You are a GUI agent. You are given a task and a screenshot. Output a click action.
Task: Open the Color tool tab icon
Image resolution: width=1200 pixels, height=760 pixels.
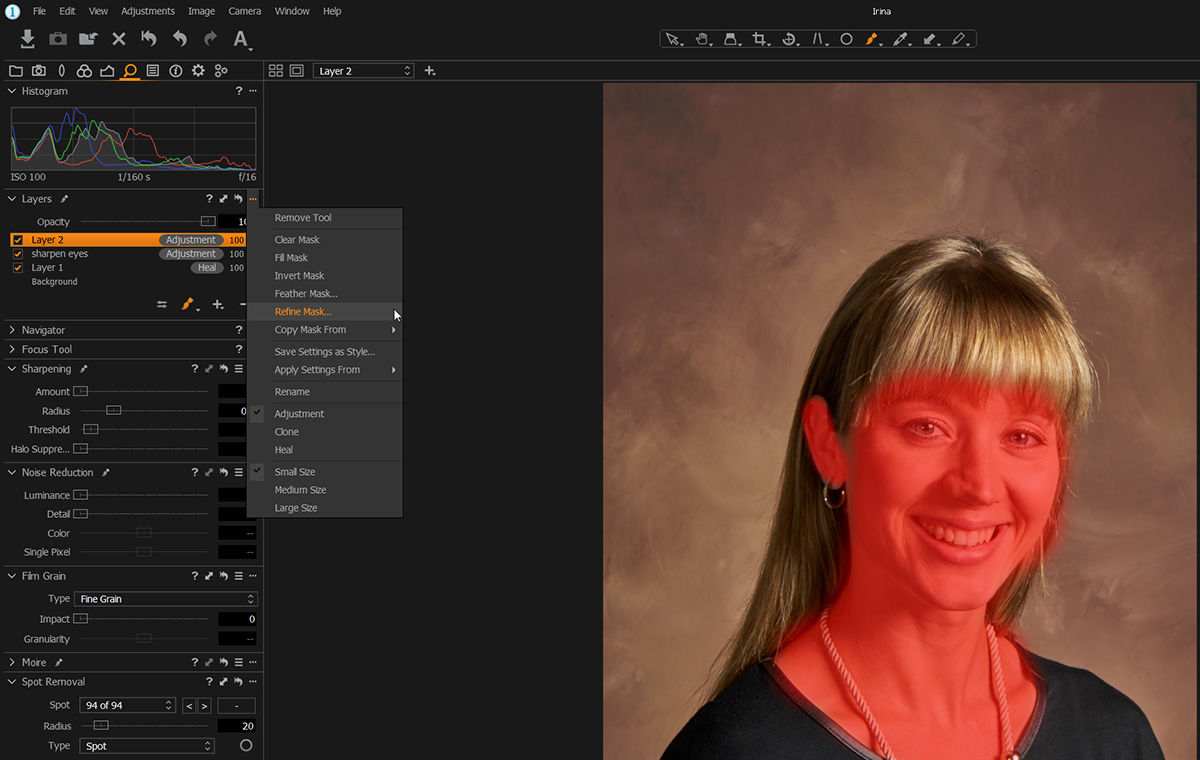[x=84, y=71]
